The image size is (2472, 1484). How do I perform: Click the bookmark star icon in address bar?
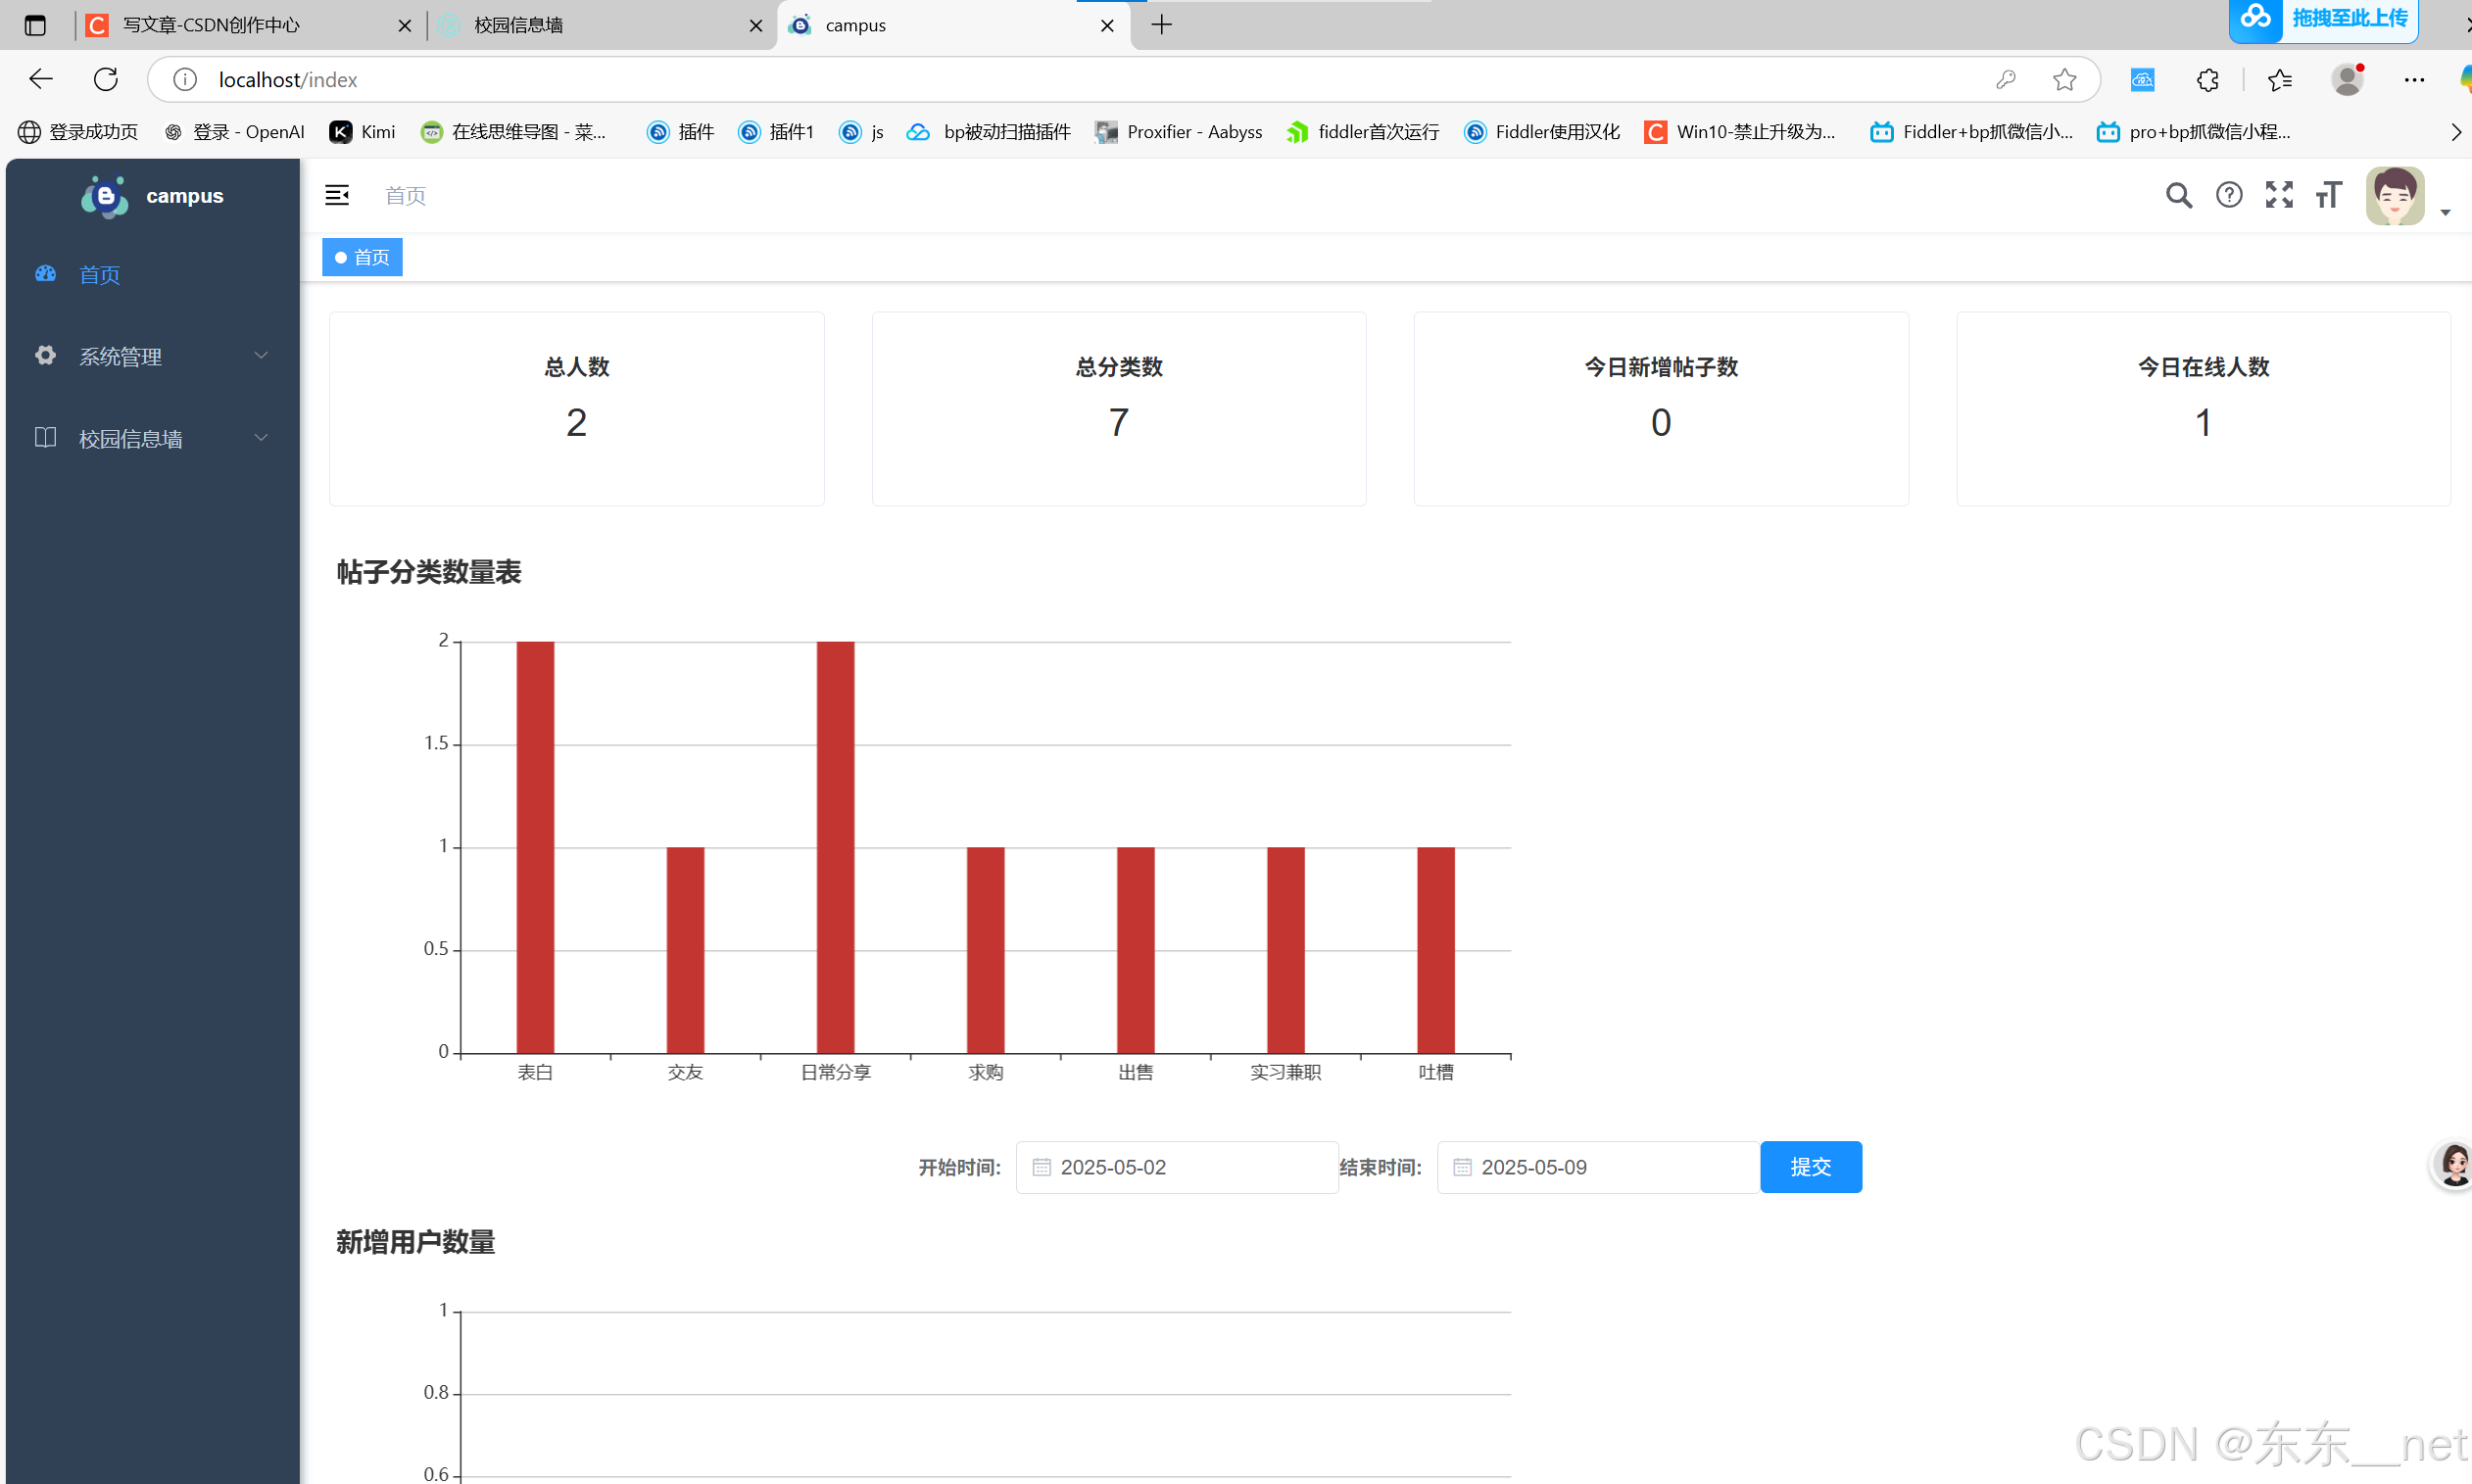tap(2064, 79)
